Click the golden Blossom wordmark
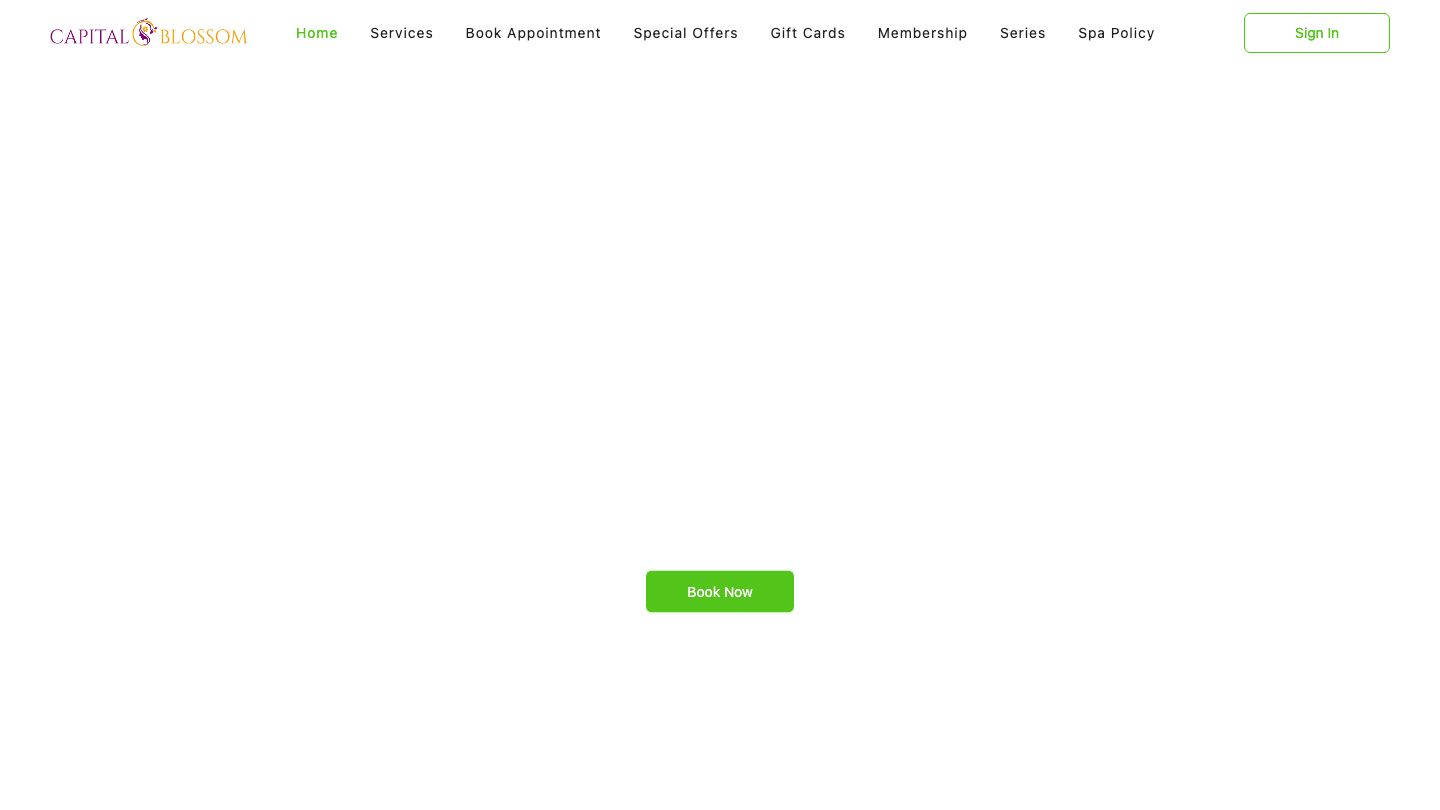The height and width of the screenshot is (810, 1440). click(x=204, y=37)
